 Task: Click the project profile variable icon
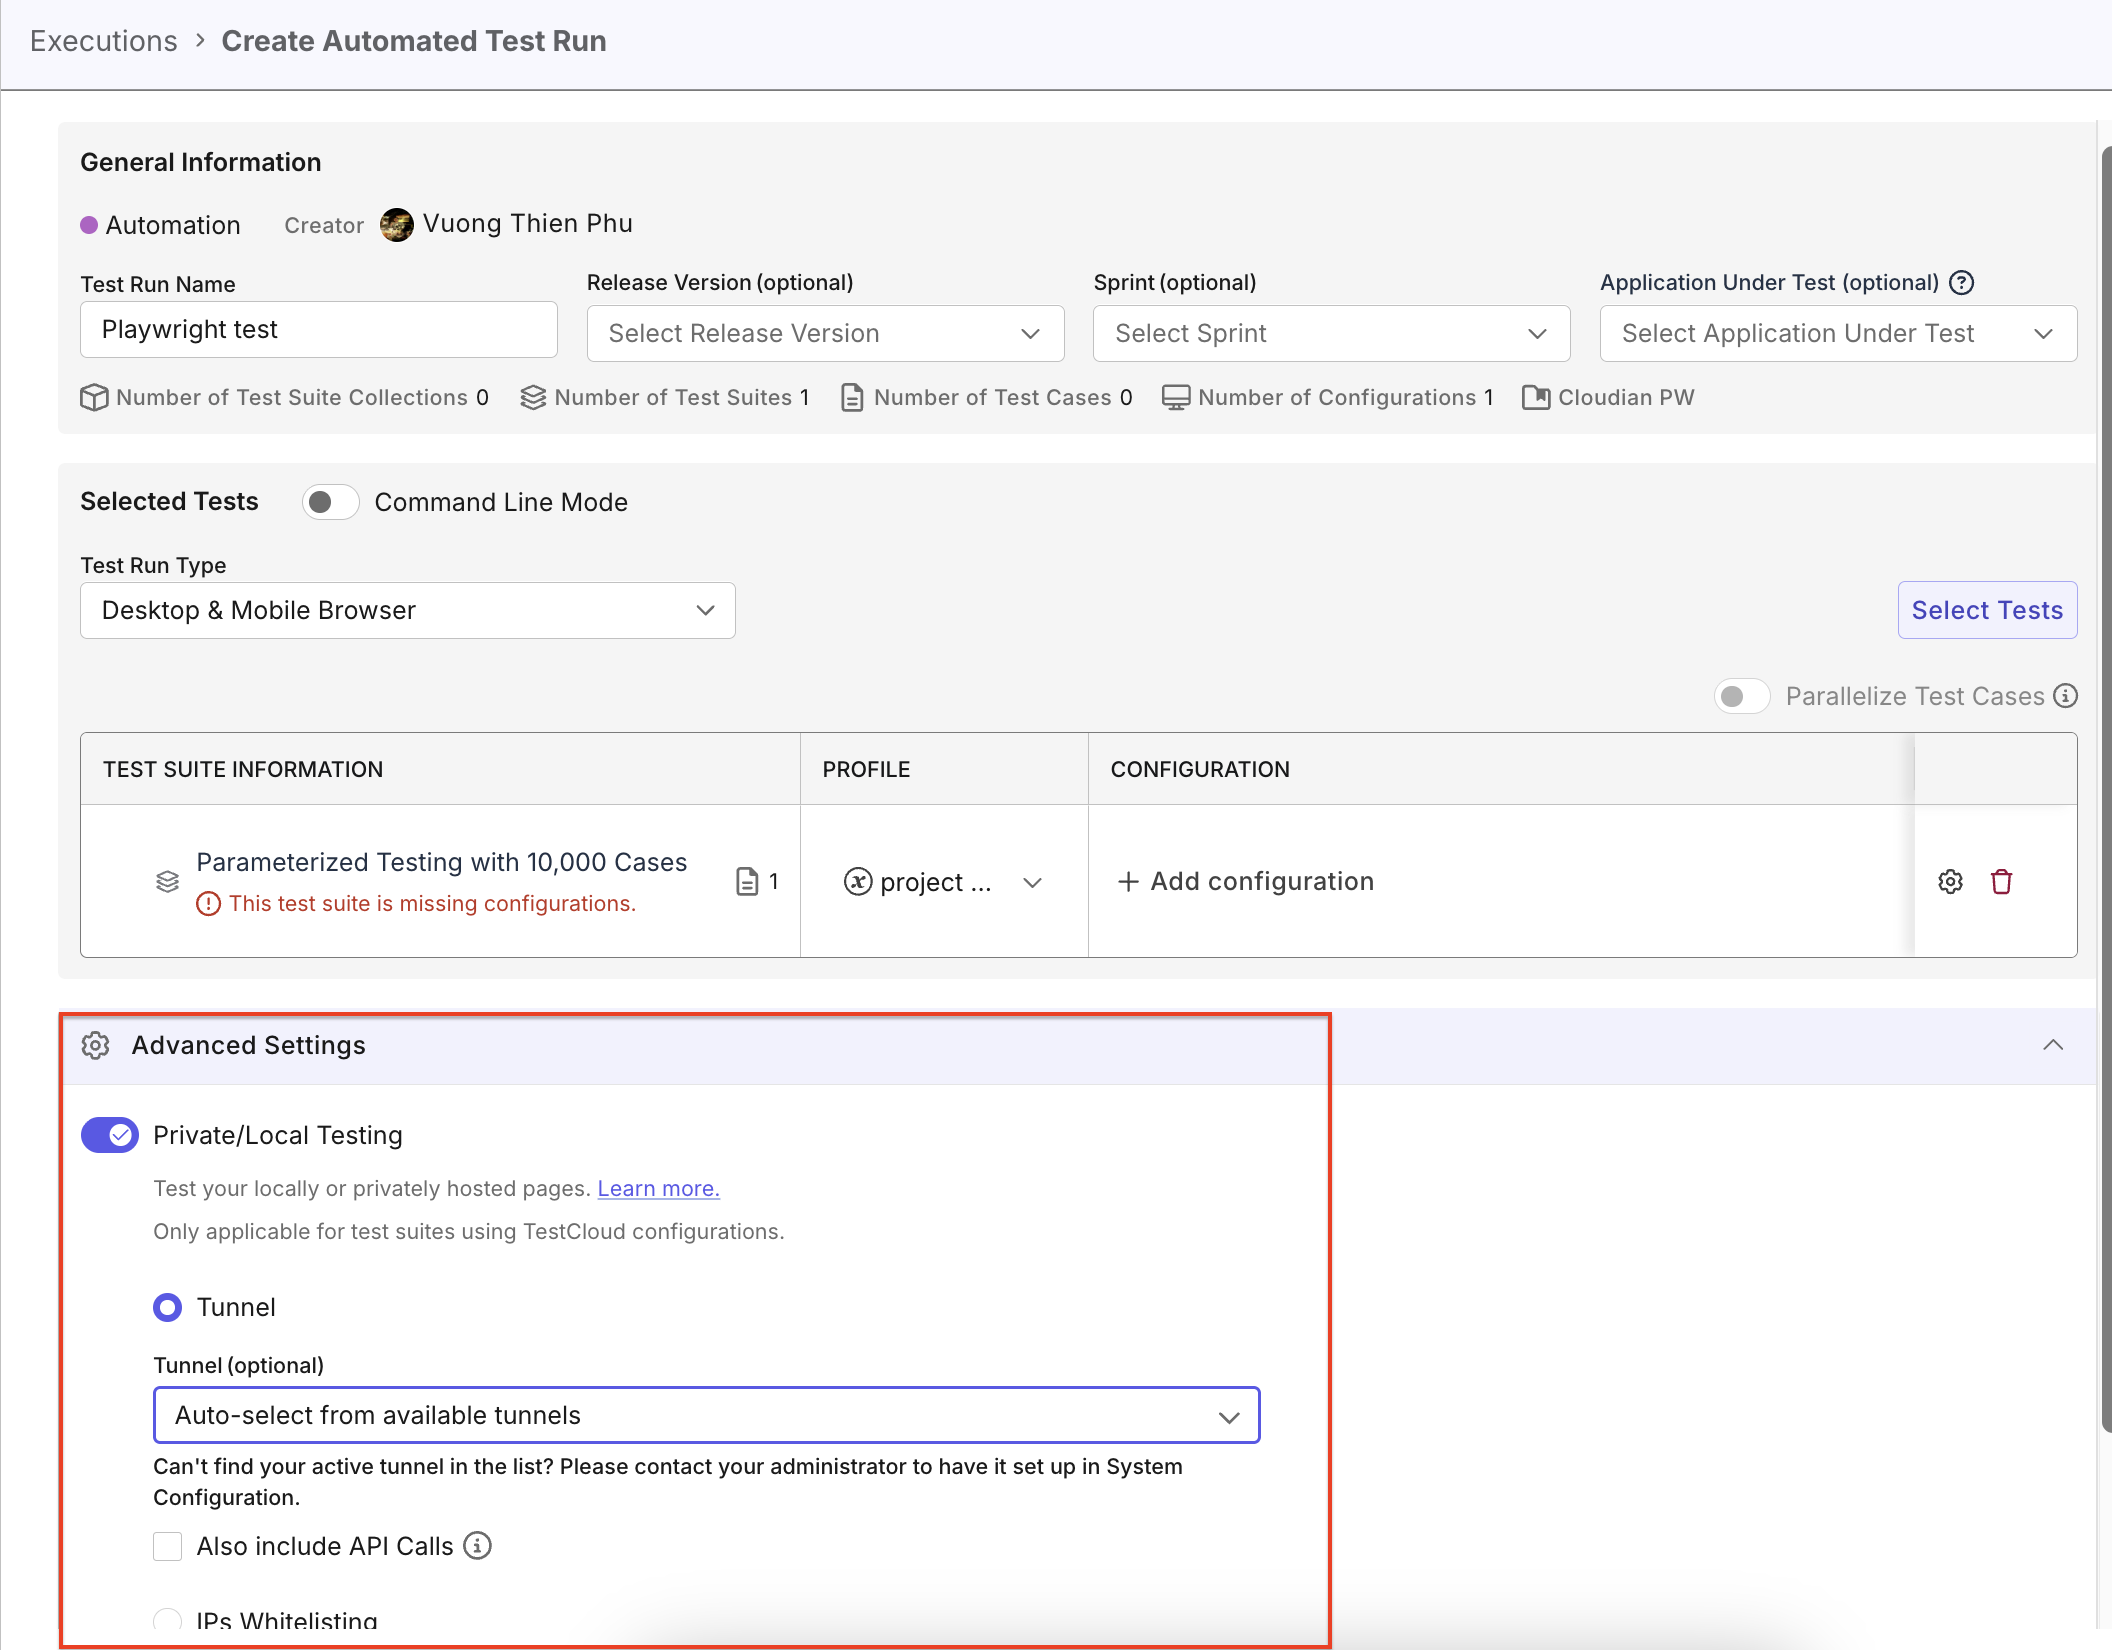point(858,881)
